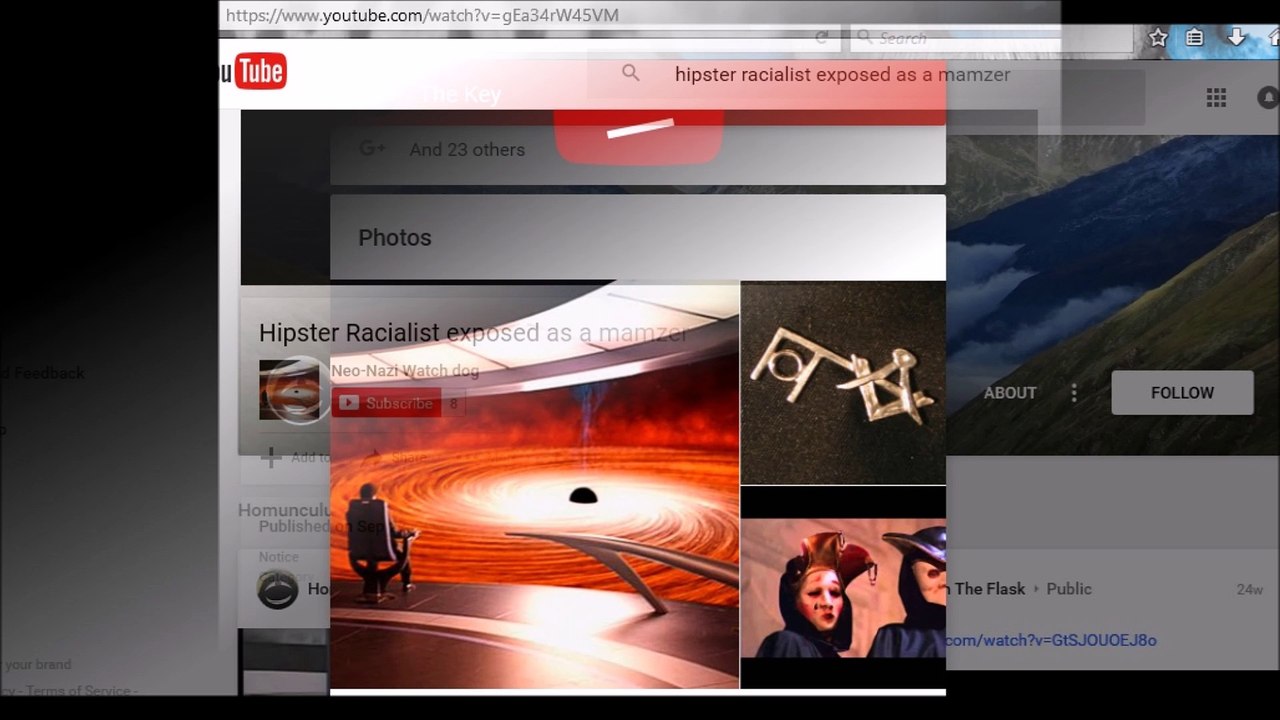Open the ABOUT tab on profile
Screen dimensions: 1280x720
tap(1010, 393)
